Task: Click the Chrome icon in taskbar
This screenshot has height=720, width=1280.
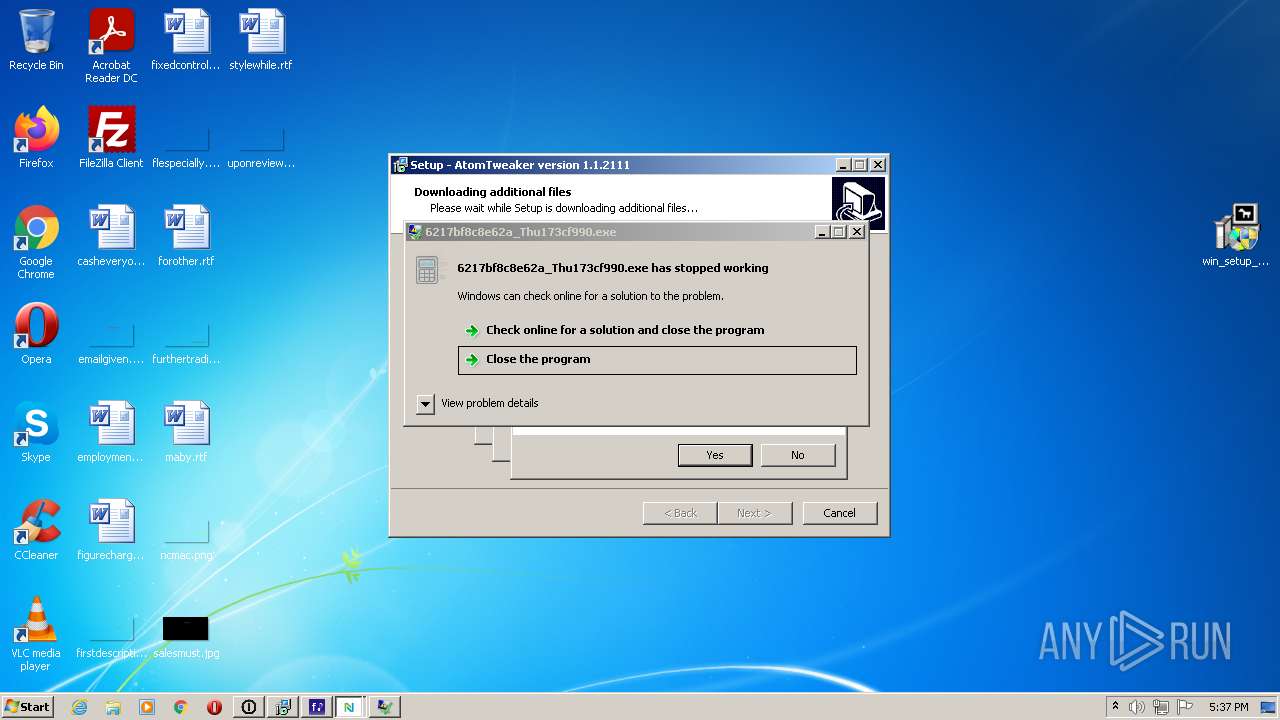Action: [181, 707]
